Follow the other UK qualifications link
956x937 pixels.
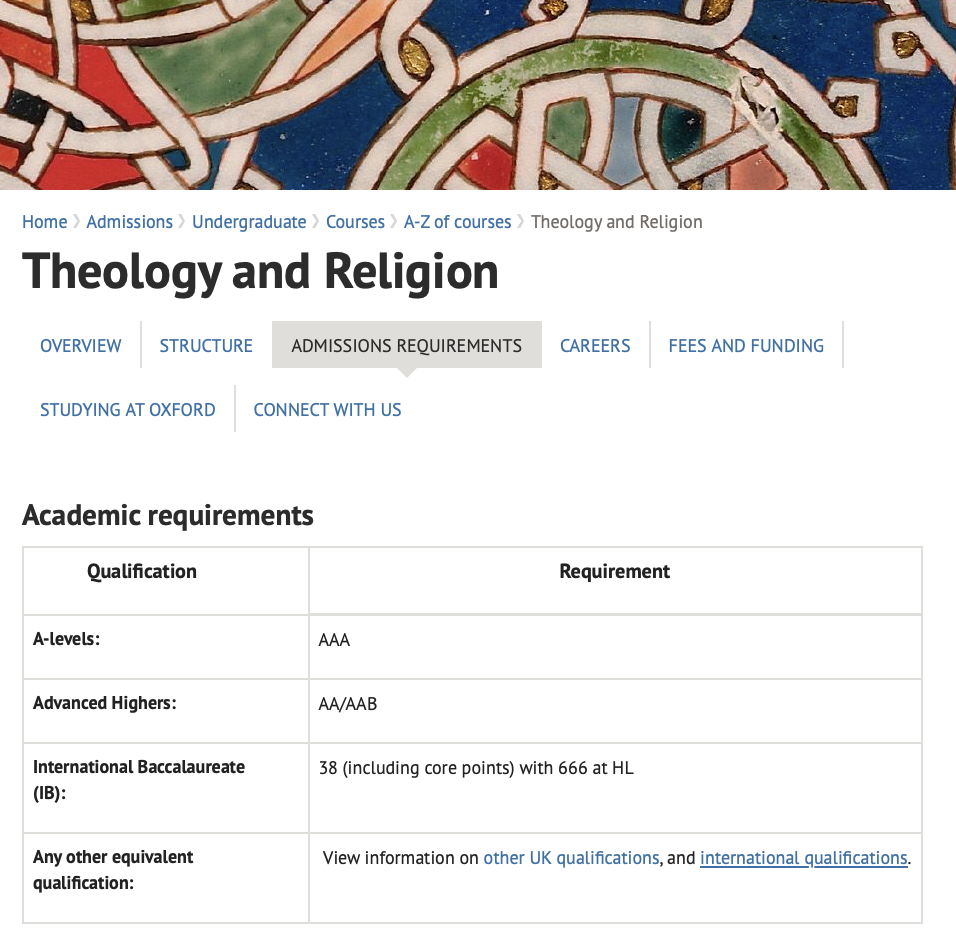click(x=571, y=858)
